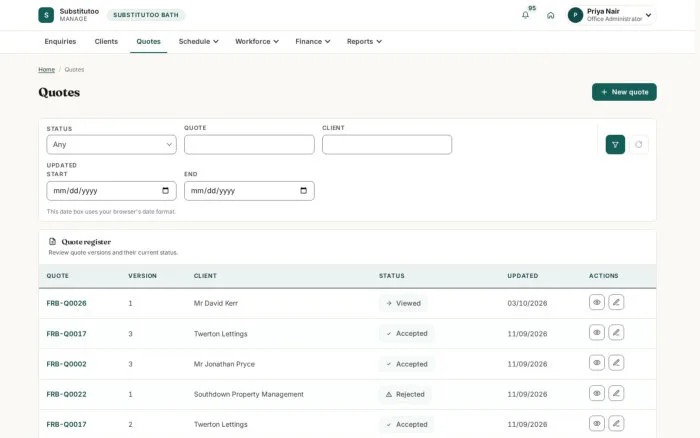Click the Viewed status badge
The width and height of the screenshot is (700, 438).
[x=403, y=303]
